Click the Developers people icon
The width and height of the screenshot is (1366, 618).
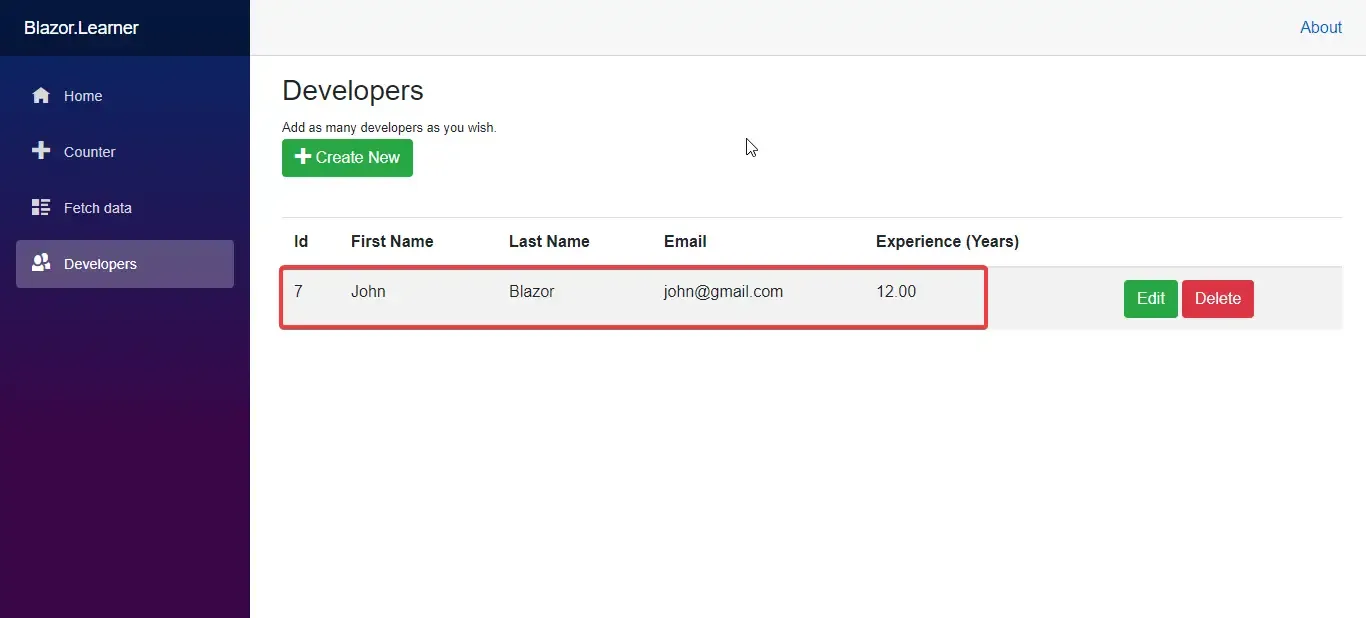[41, 263]
